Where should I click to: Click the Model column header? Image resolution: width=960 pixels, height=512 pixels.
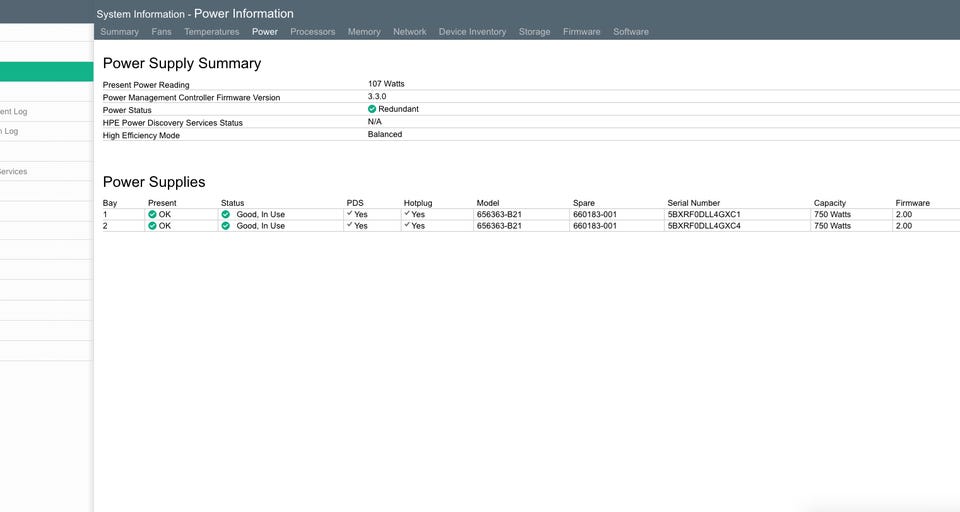click(x=488, y=203)
